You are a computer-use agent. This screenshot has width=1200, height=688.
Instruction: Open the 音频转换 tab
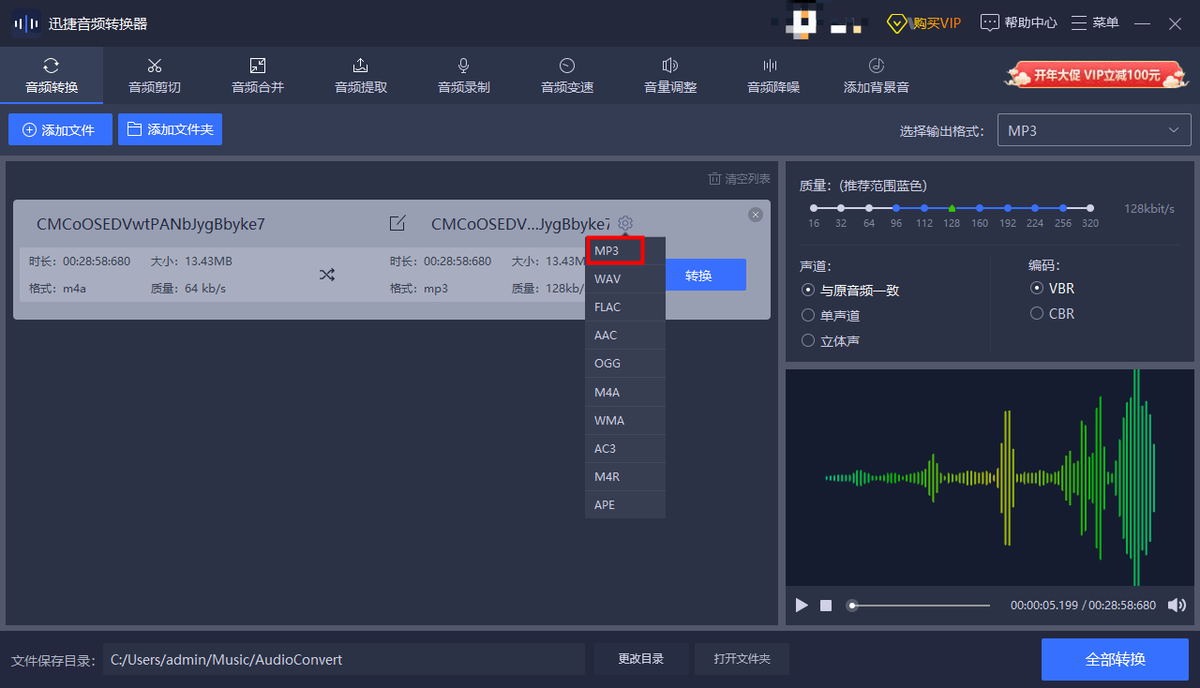(51, 76)
